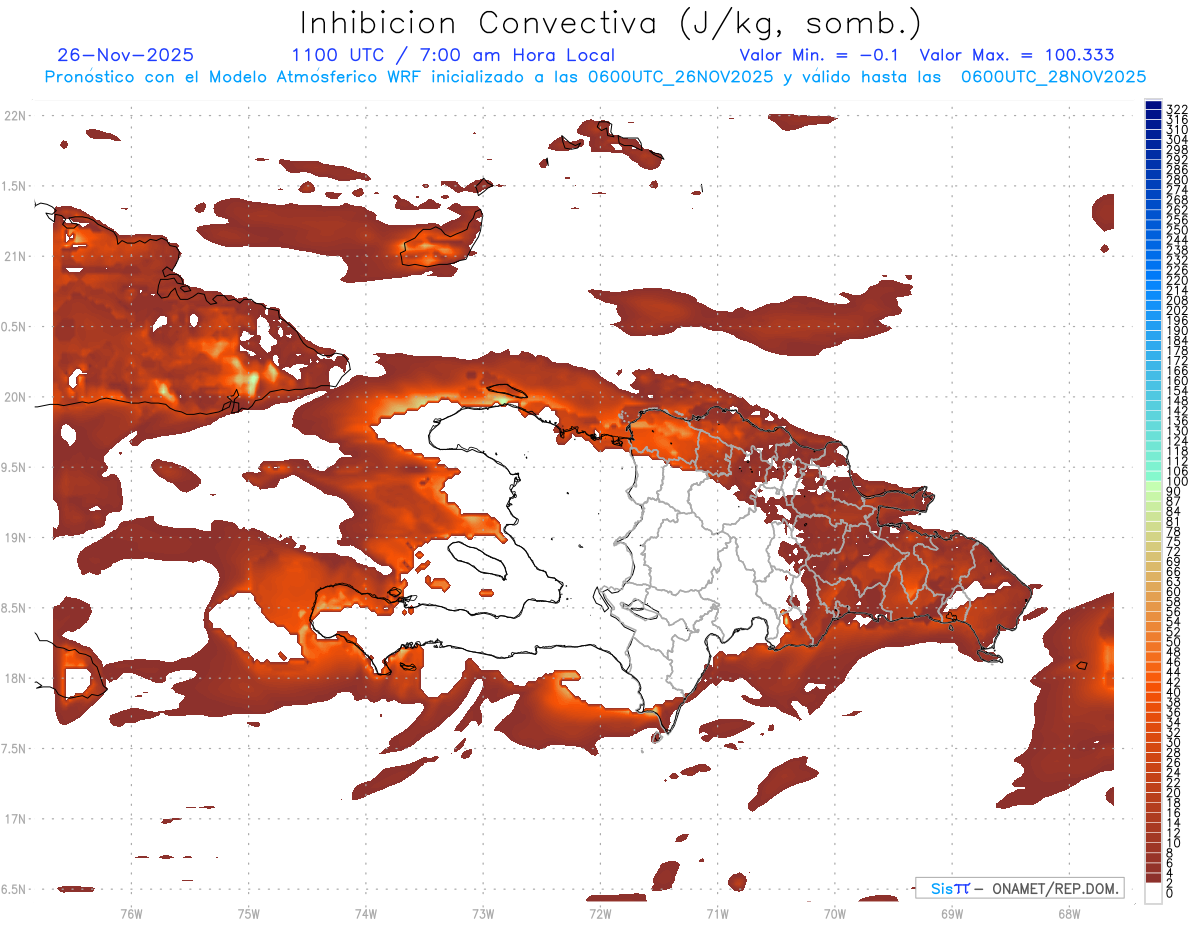Click the '72W' longitude label
1200x927 pixels.
click(x=600, y=912)
